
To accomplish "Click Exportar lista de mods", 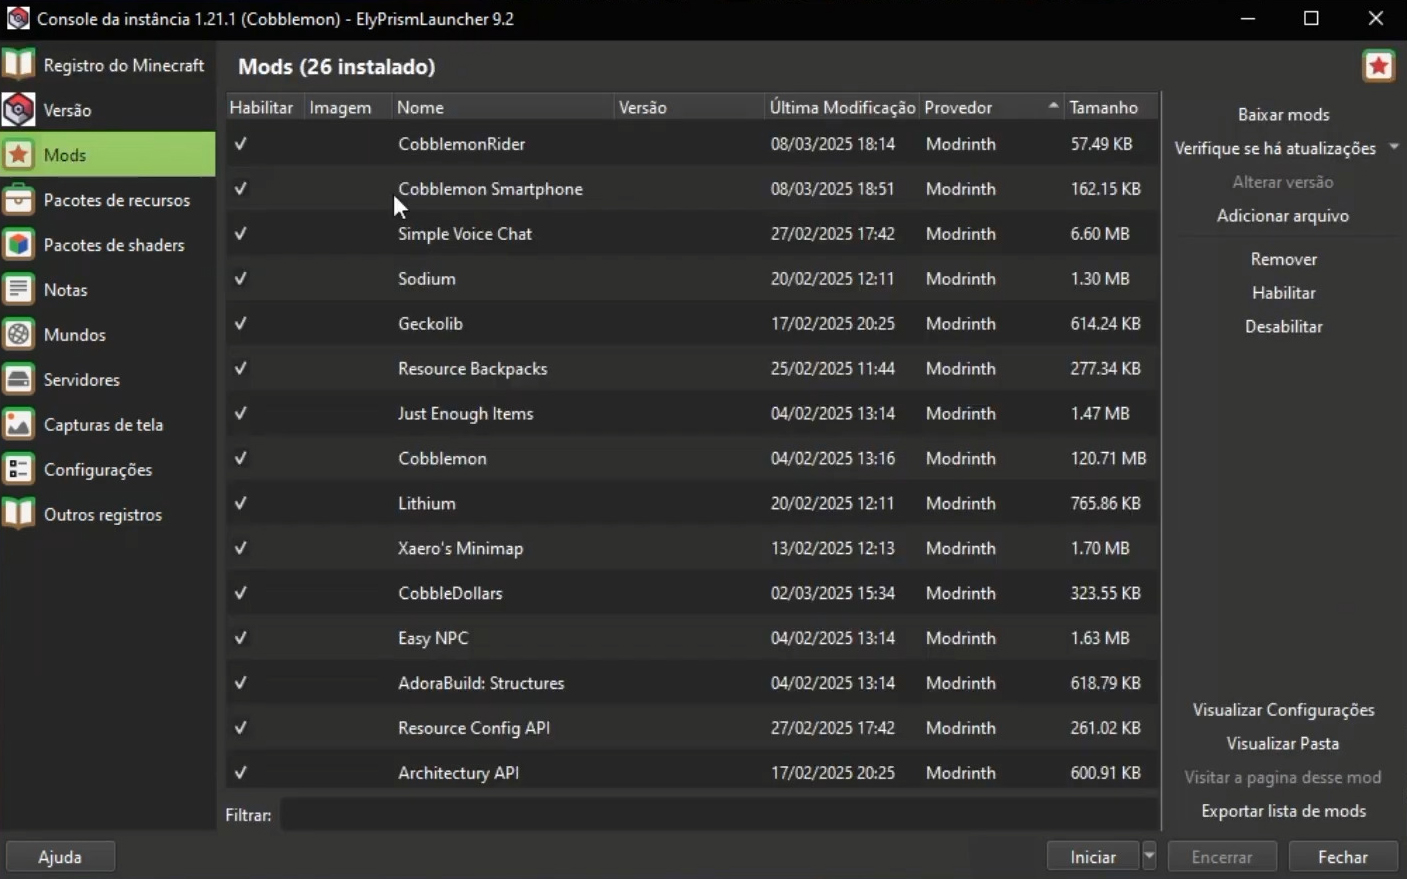I will tap(1283, 811).
